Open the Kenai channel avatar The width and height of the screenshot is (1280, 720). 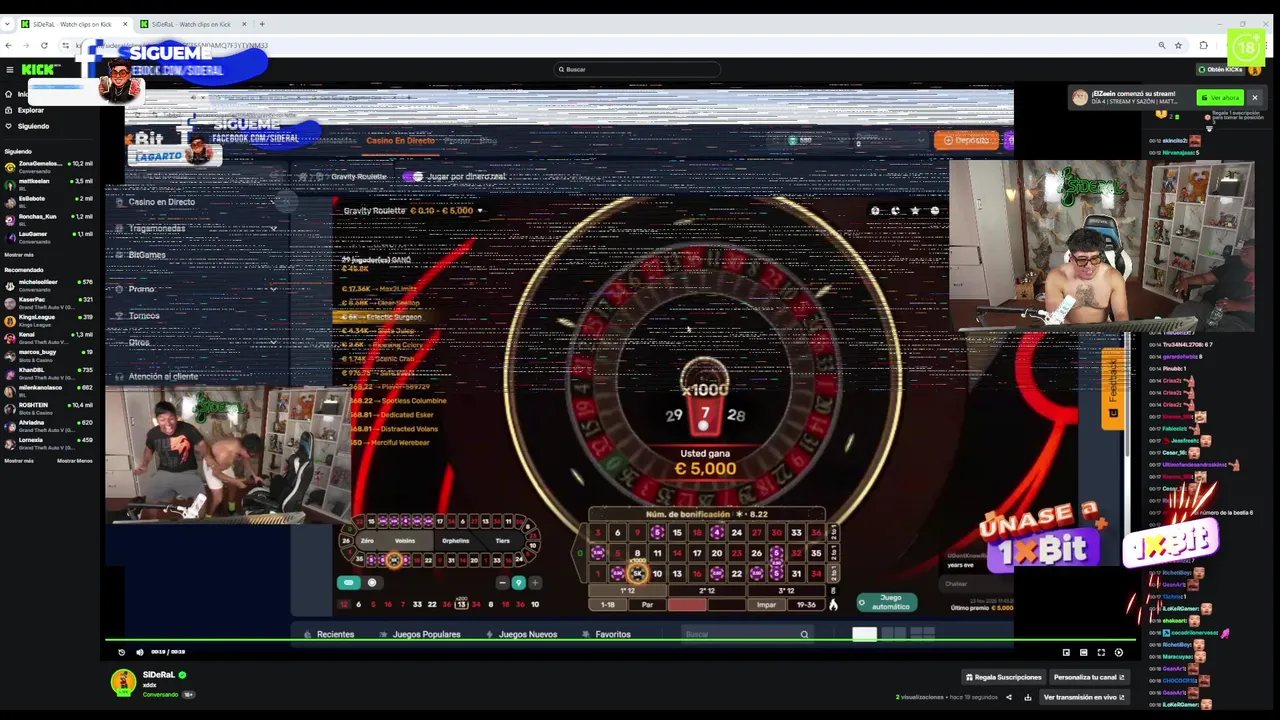pyautogui.click(x=10, y=336)
